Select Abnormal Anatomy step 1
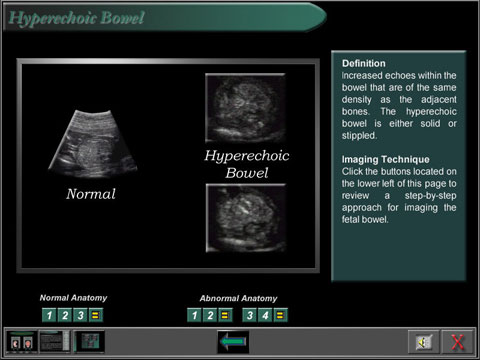Screen dimensions: 480x360 [x=194, y=315]
